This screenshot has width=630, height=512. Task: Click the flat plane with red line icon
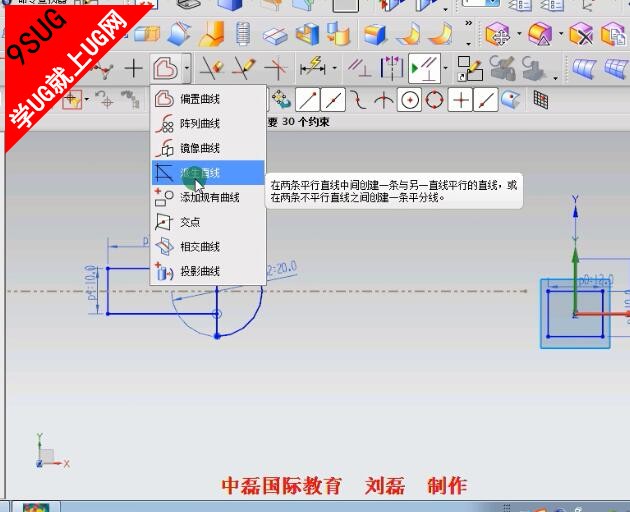coord(275,35)
